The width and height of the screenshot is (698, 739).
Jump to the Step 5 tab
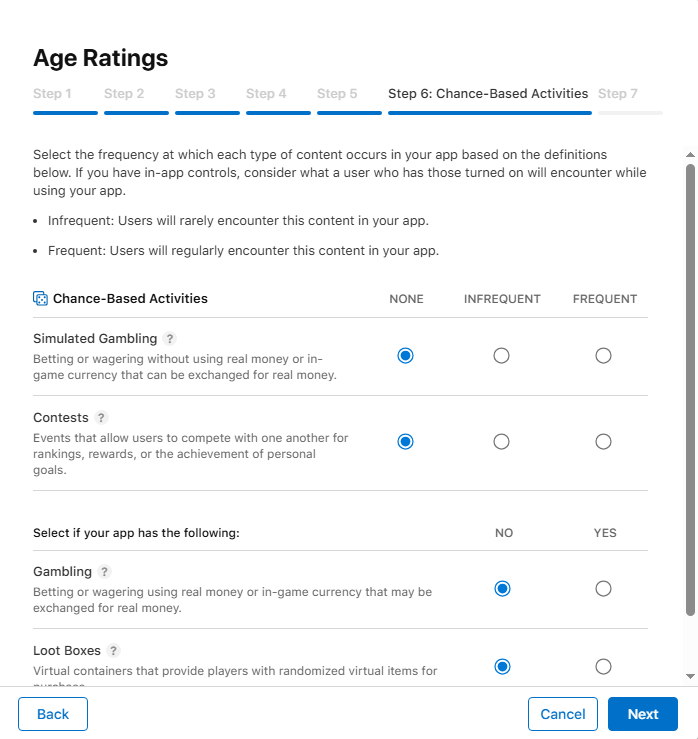(x=337, y=94)
